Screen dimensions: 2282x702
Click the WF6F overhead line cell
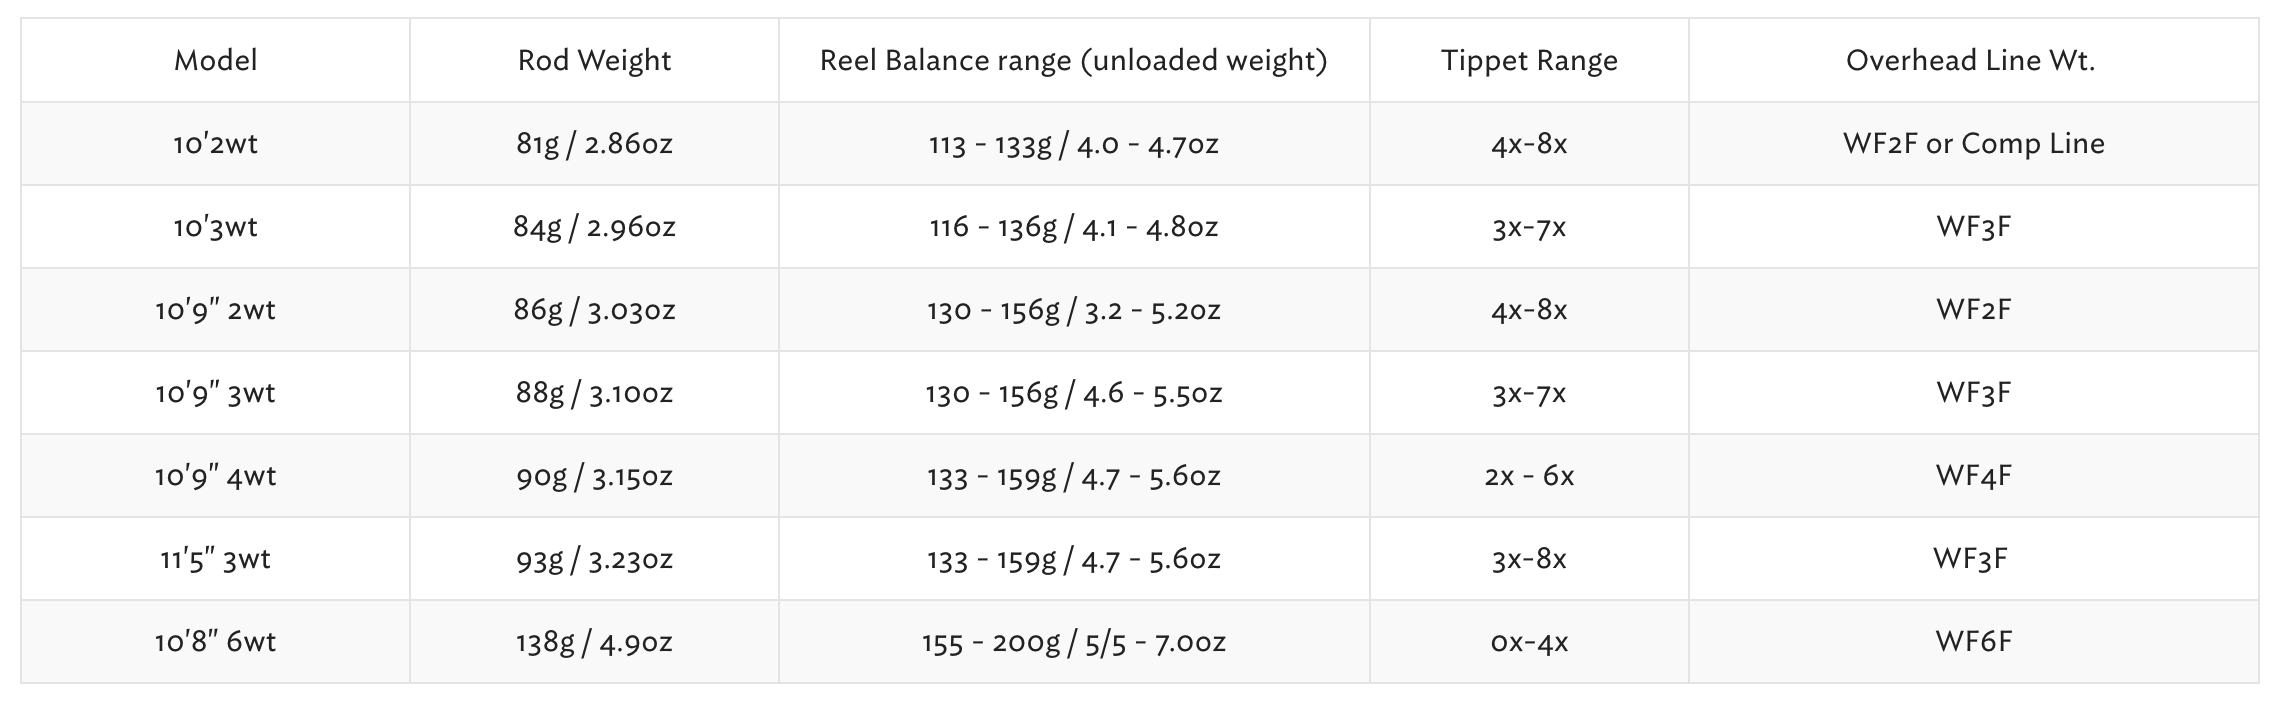pos(1972,642)
